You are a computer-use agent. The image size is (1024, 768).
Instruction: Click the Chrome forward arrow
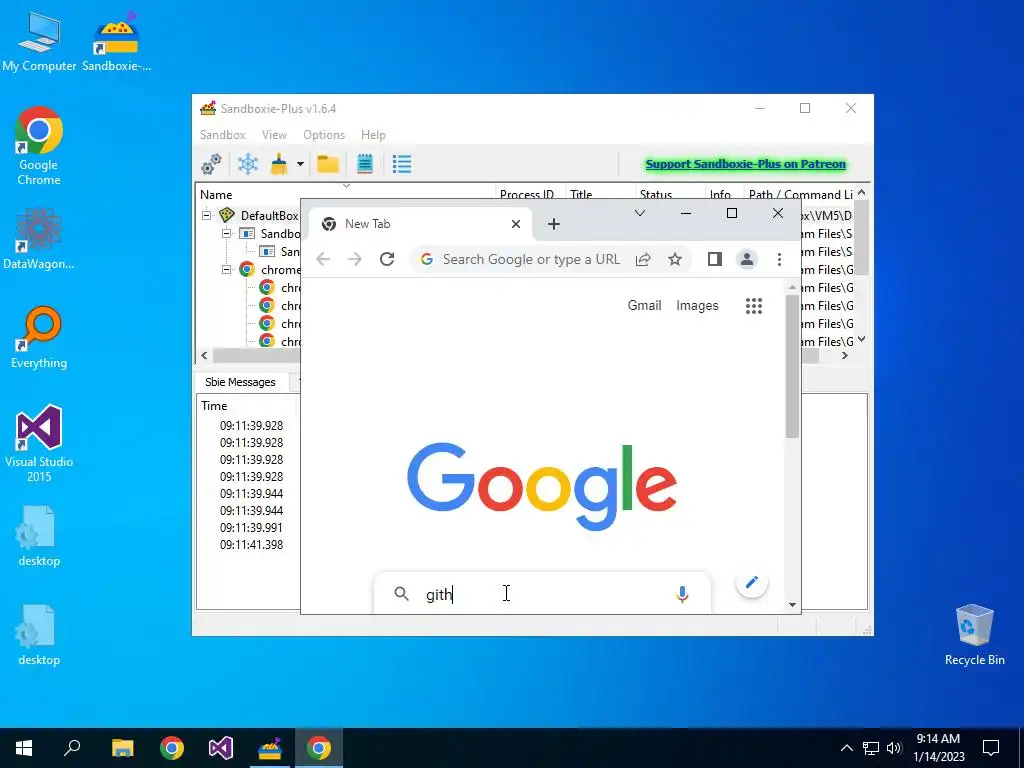click(x=355, y=259)
